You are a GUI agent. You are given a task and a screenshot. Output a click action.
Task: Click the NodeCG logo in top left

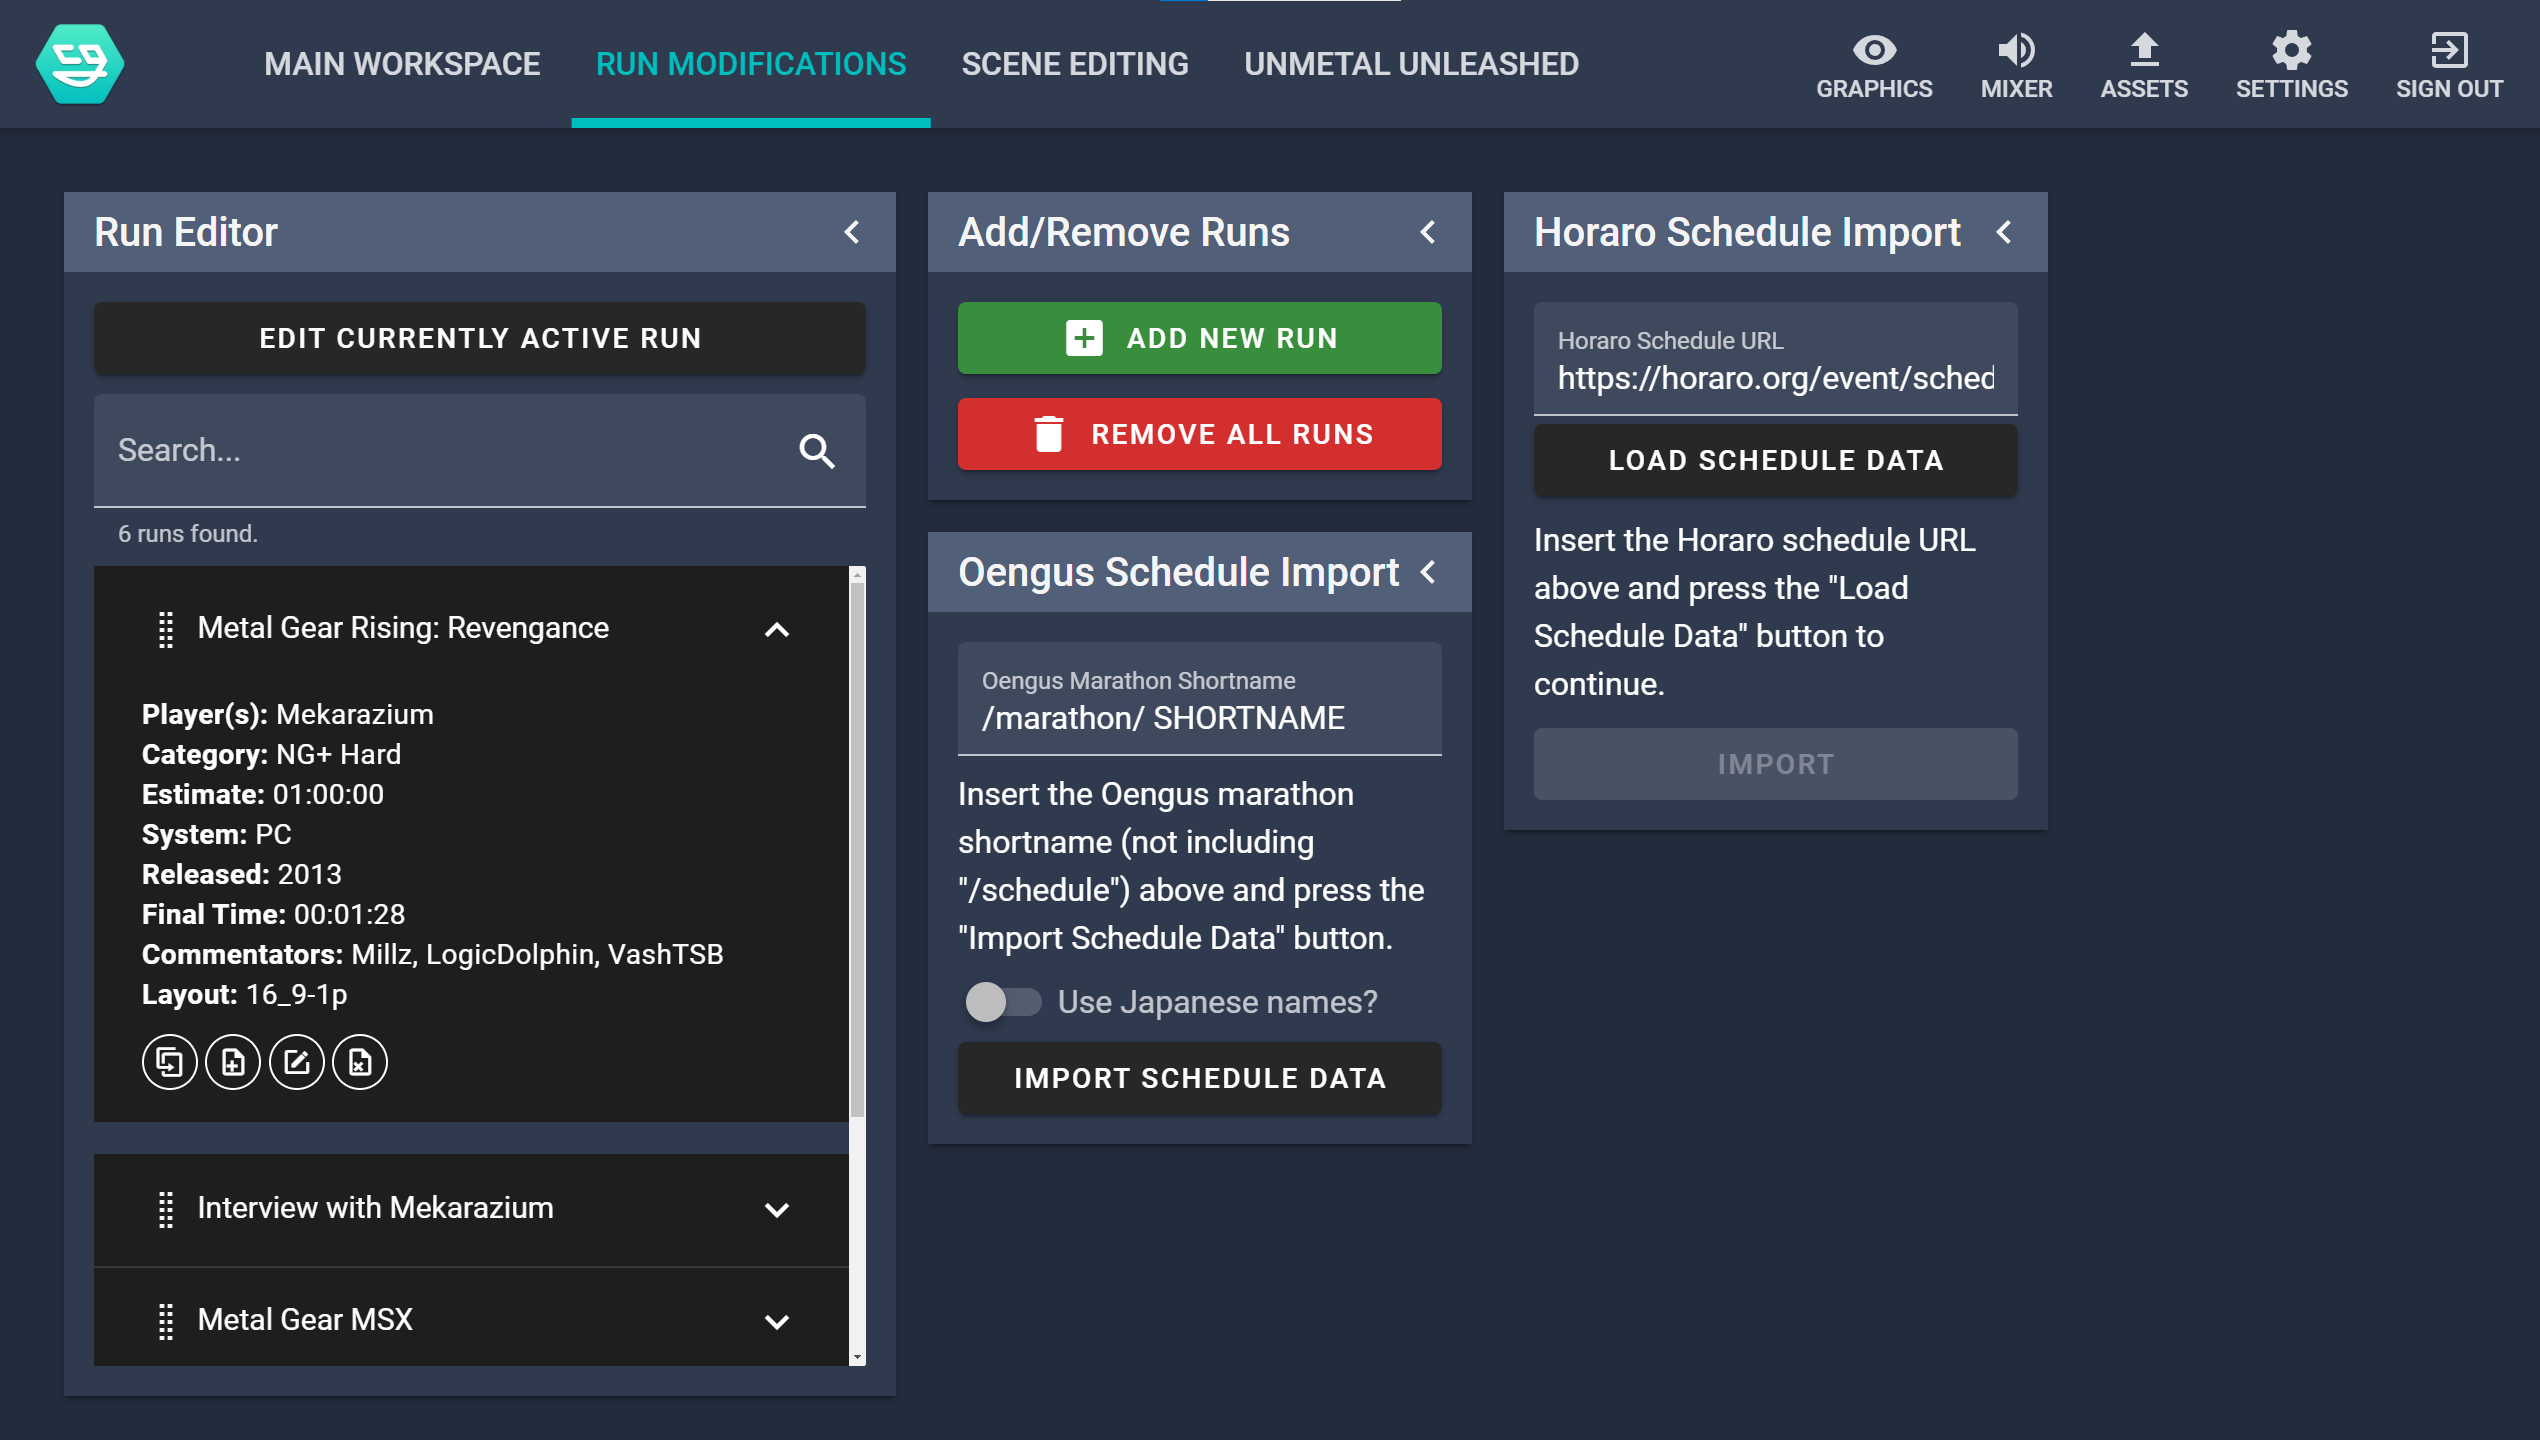[80, 64]
